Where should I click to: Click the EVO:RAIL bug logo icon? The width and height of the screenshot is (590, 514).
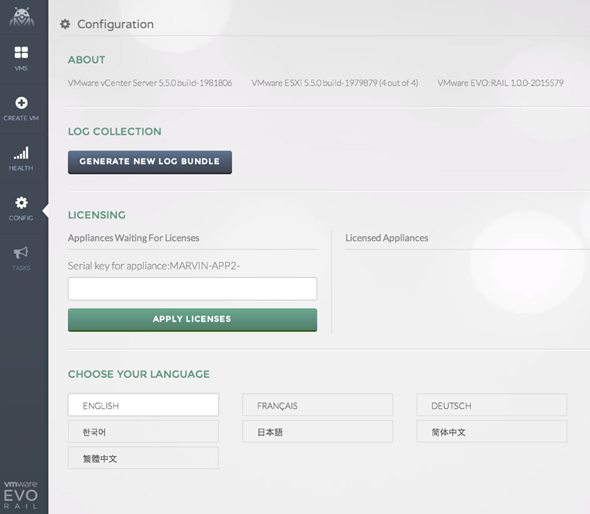click(21, 17)
